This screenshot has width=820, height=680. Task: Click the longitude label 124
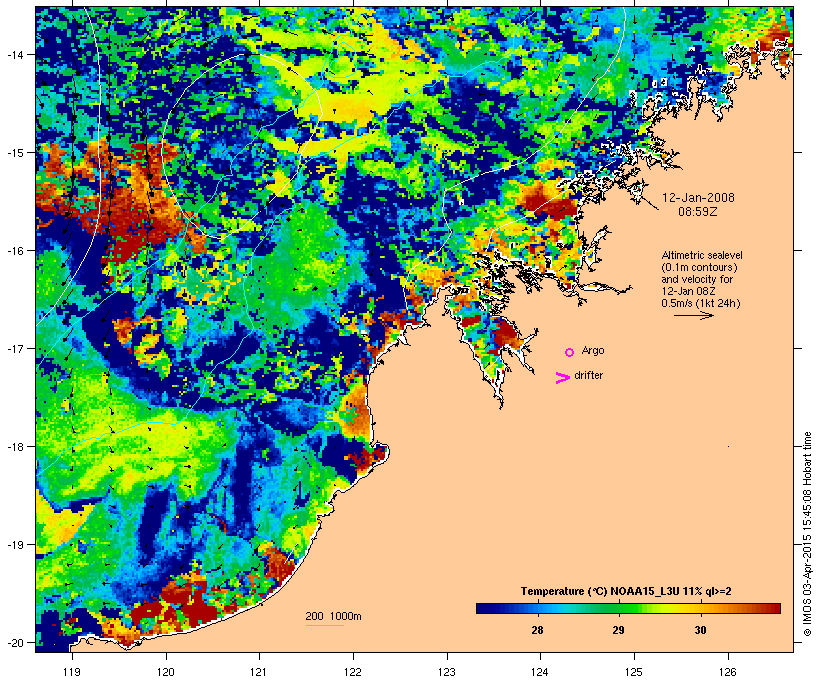pos(540,672)
